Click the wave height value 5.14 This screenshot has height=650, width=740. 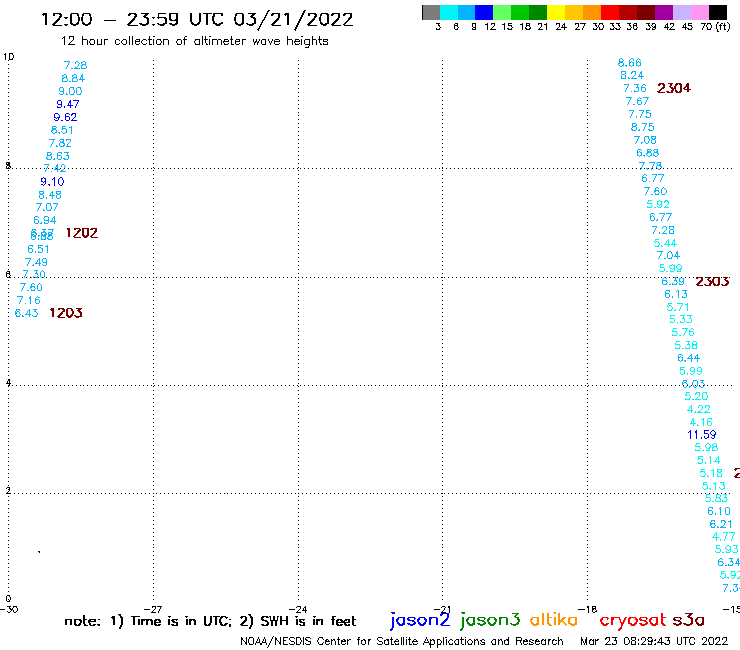click(709, 461)
